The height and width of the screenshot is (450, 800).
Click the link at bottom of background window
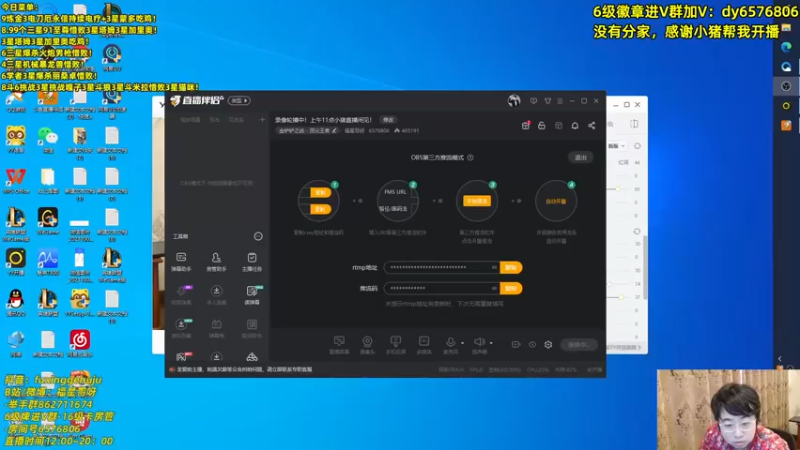pos(623,347)
